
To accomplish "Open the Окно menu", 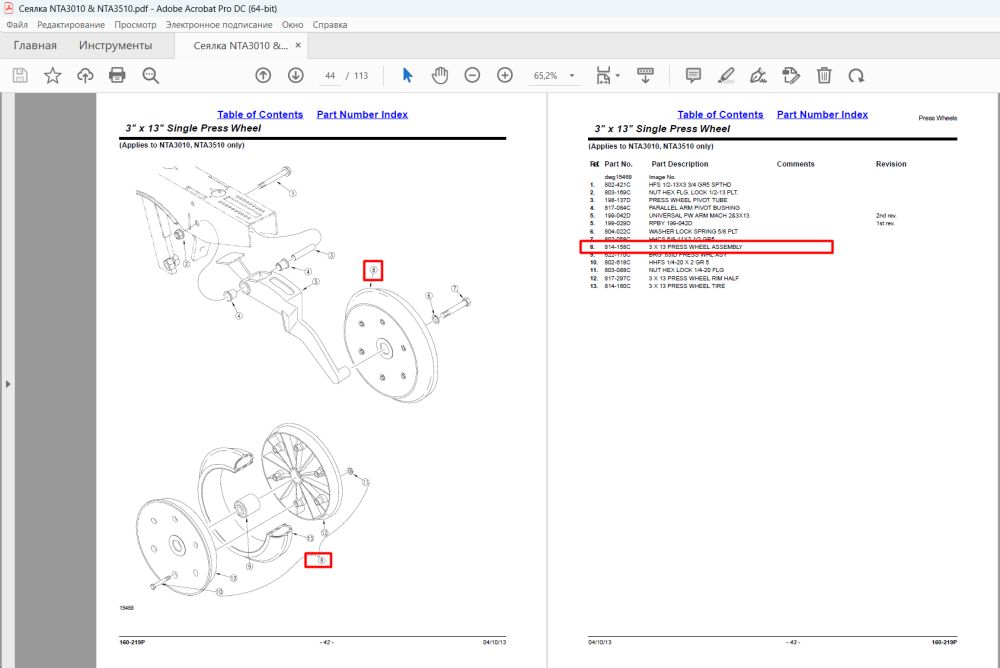I will click(x=292, y=25).
